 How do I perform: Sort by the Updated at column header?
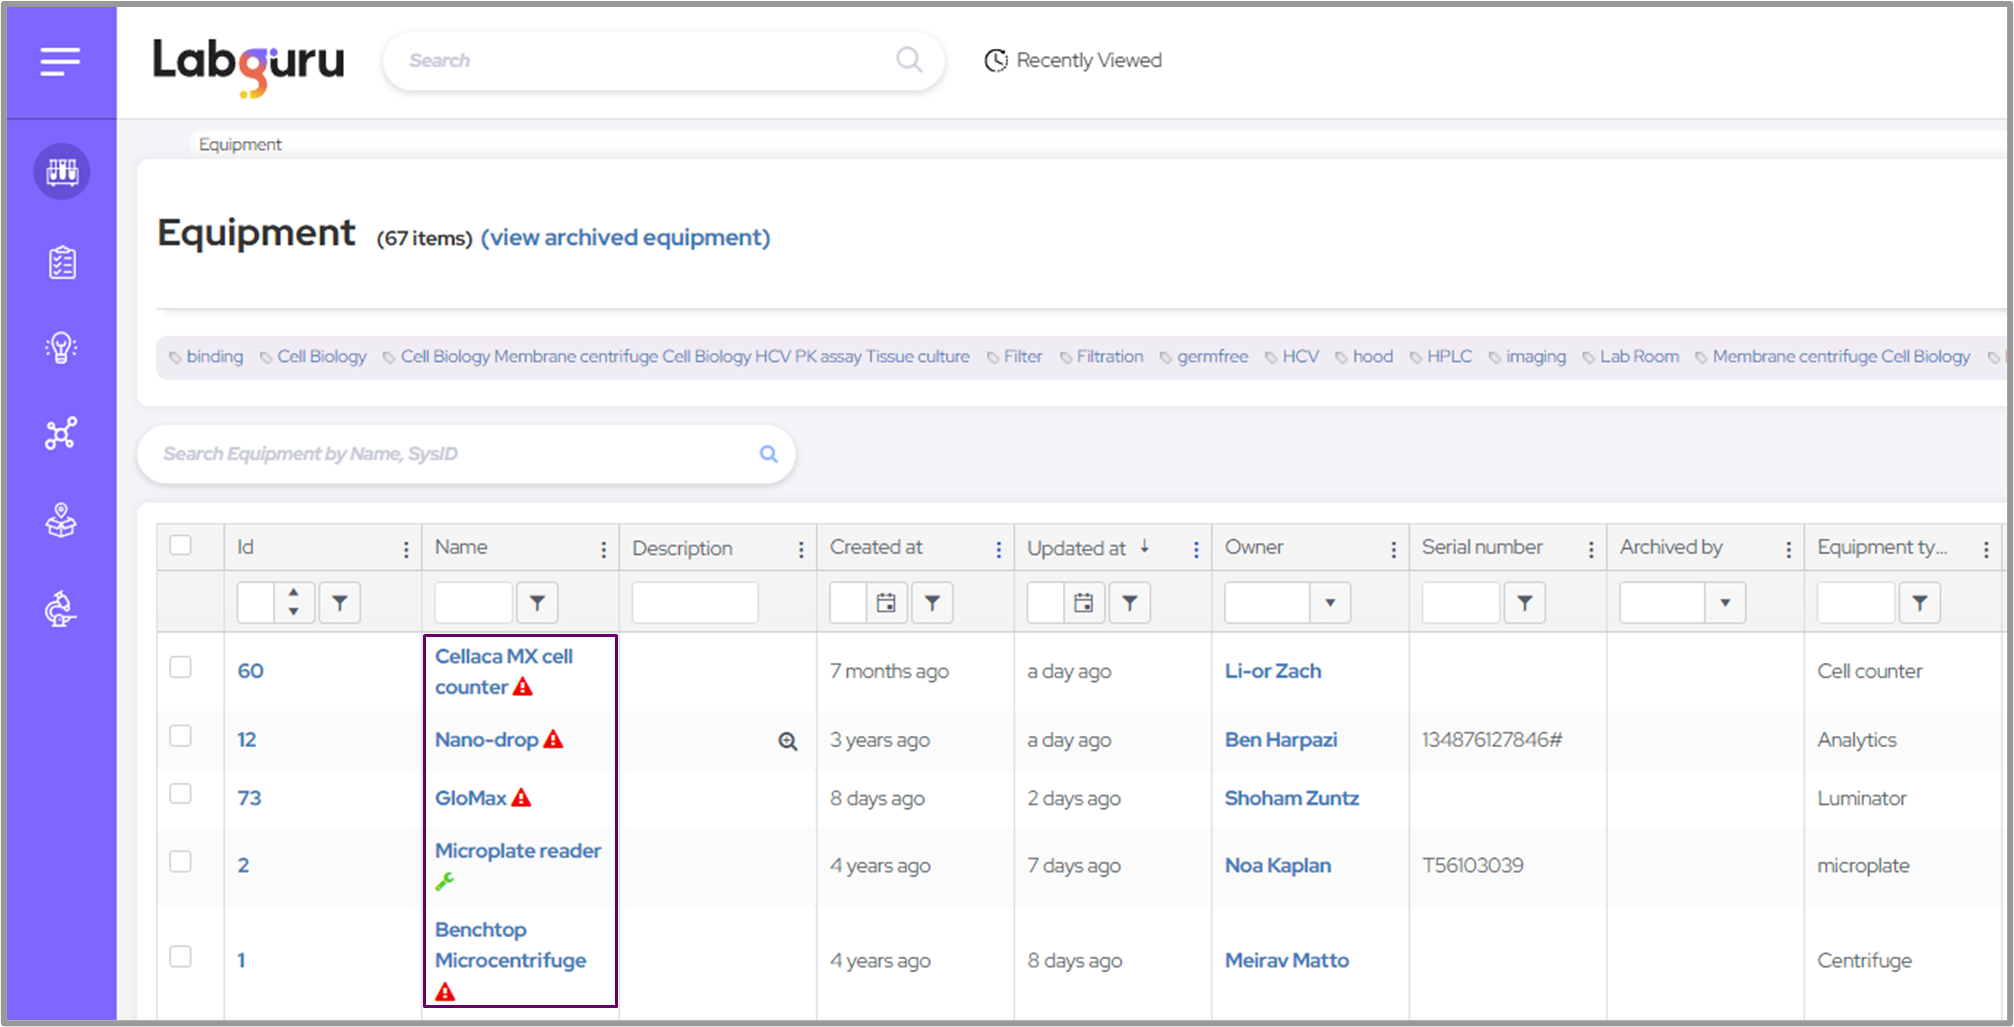point(1076,548)
